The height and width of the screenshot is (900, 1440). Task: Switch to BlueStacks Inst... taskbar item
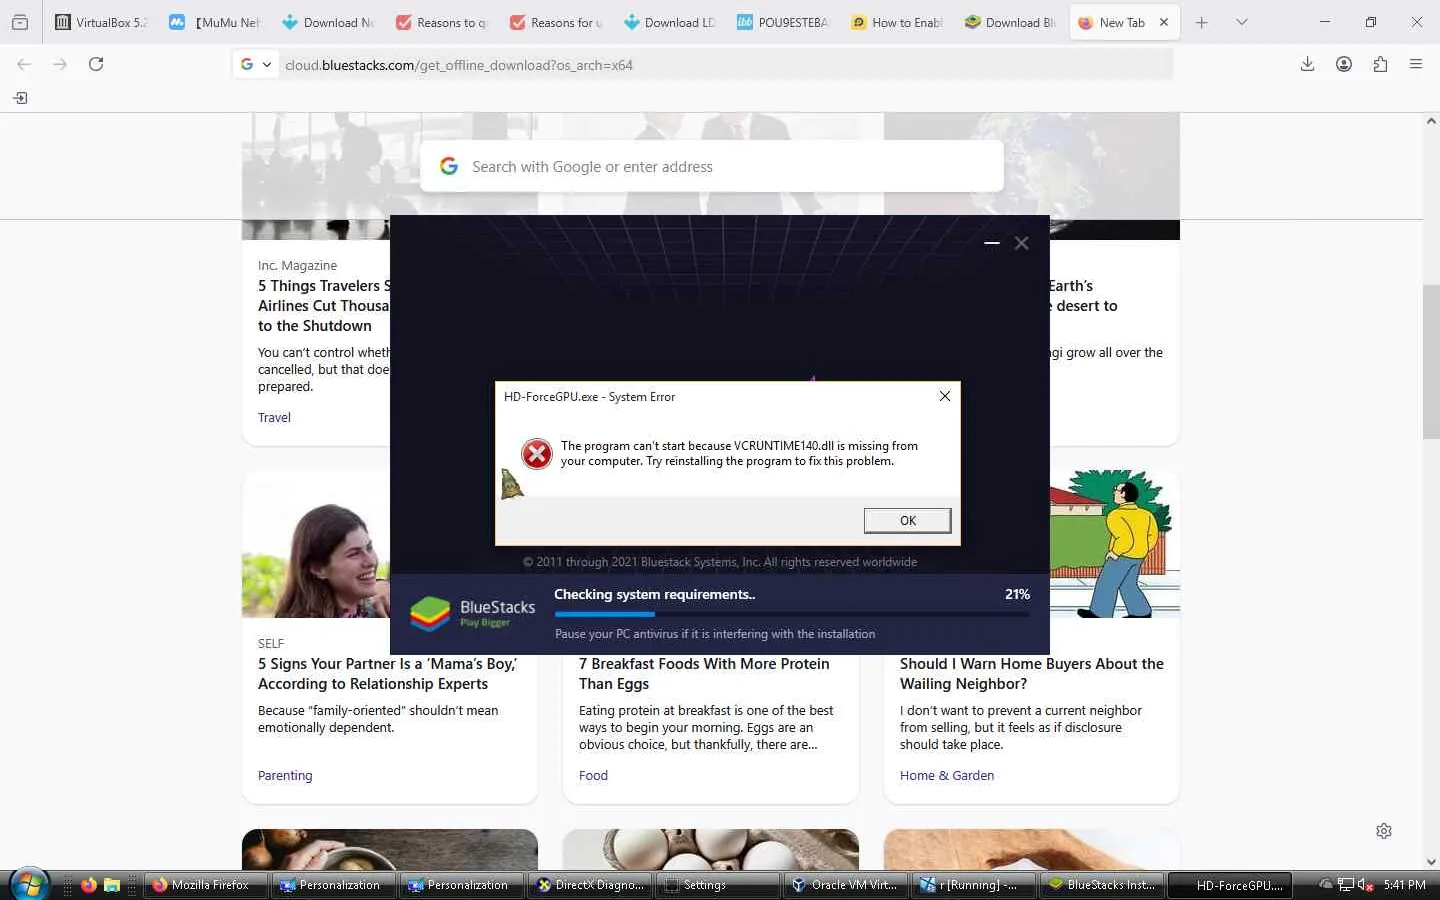[1103, 885]
